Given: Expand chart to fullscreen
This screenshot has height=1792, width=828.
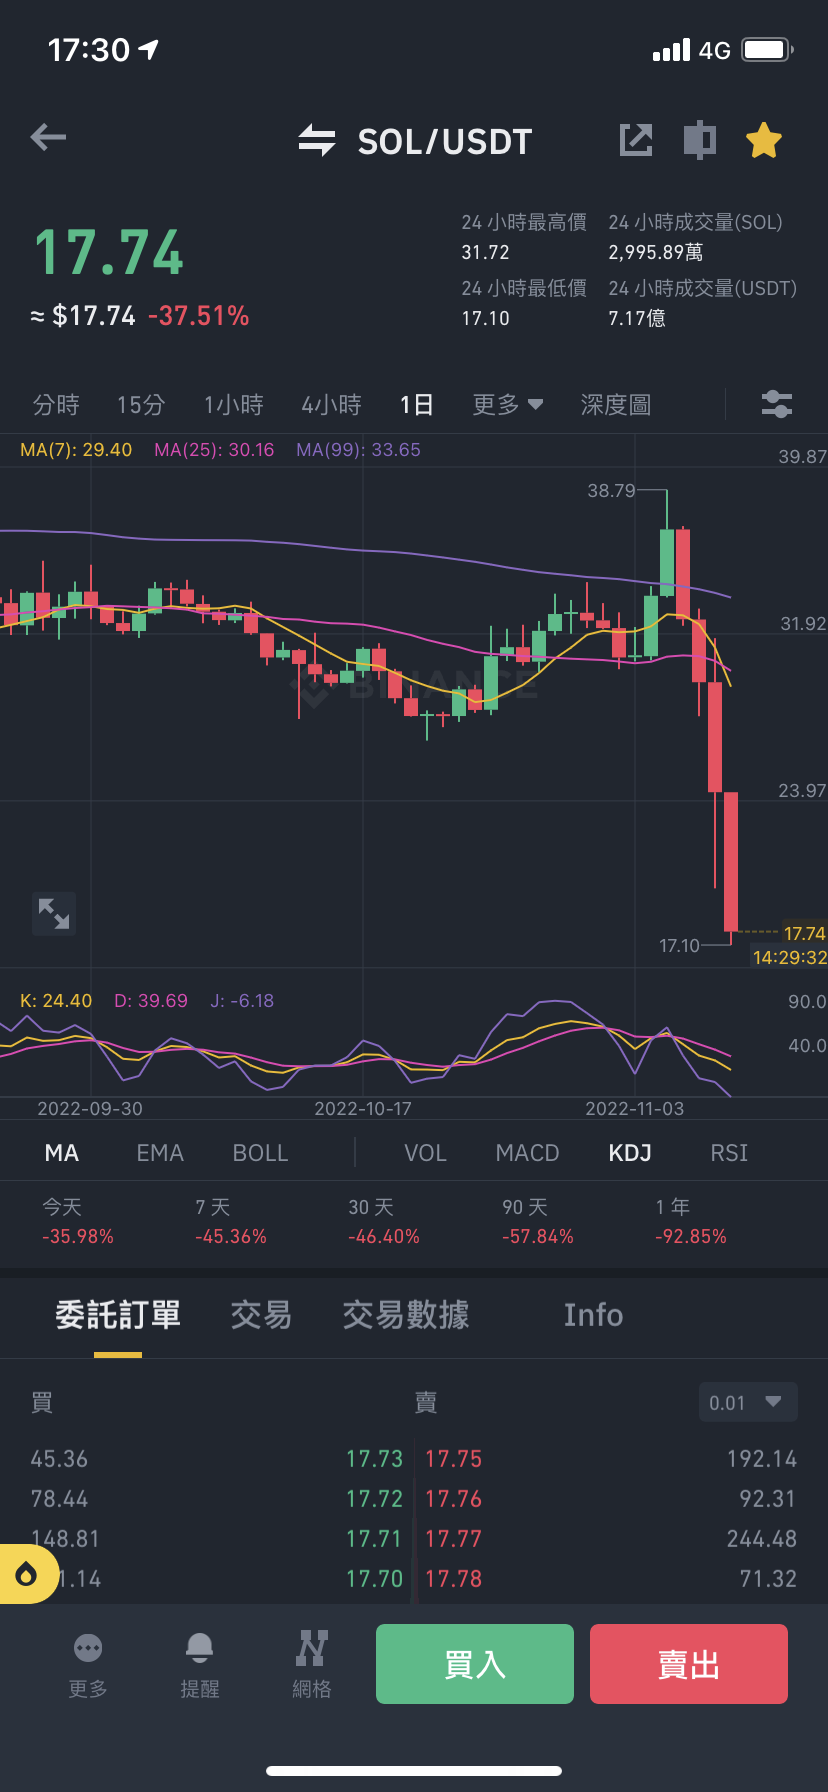Looking at the screenshot, I should (54, 913).
